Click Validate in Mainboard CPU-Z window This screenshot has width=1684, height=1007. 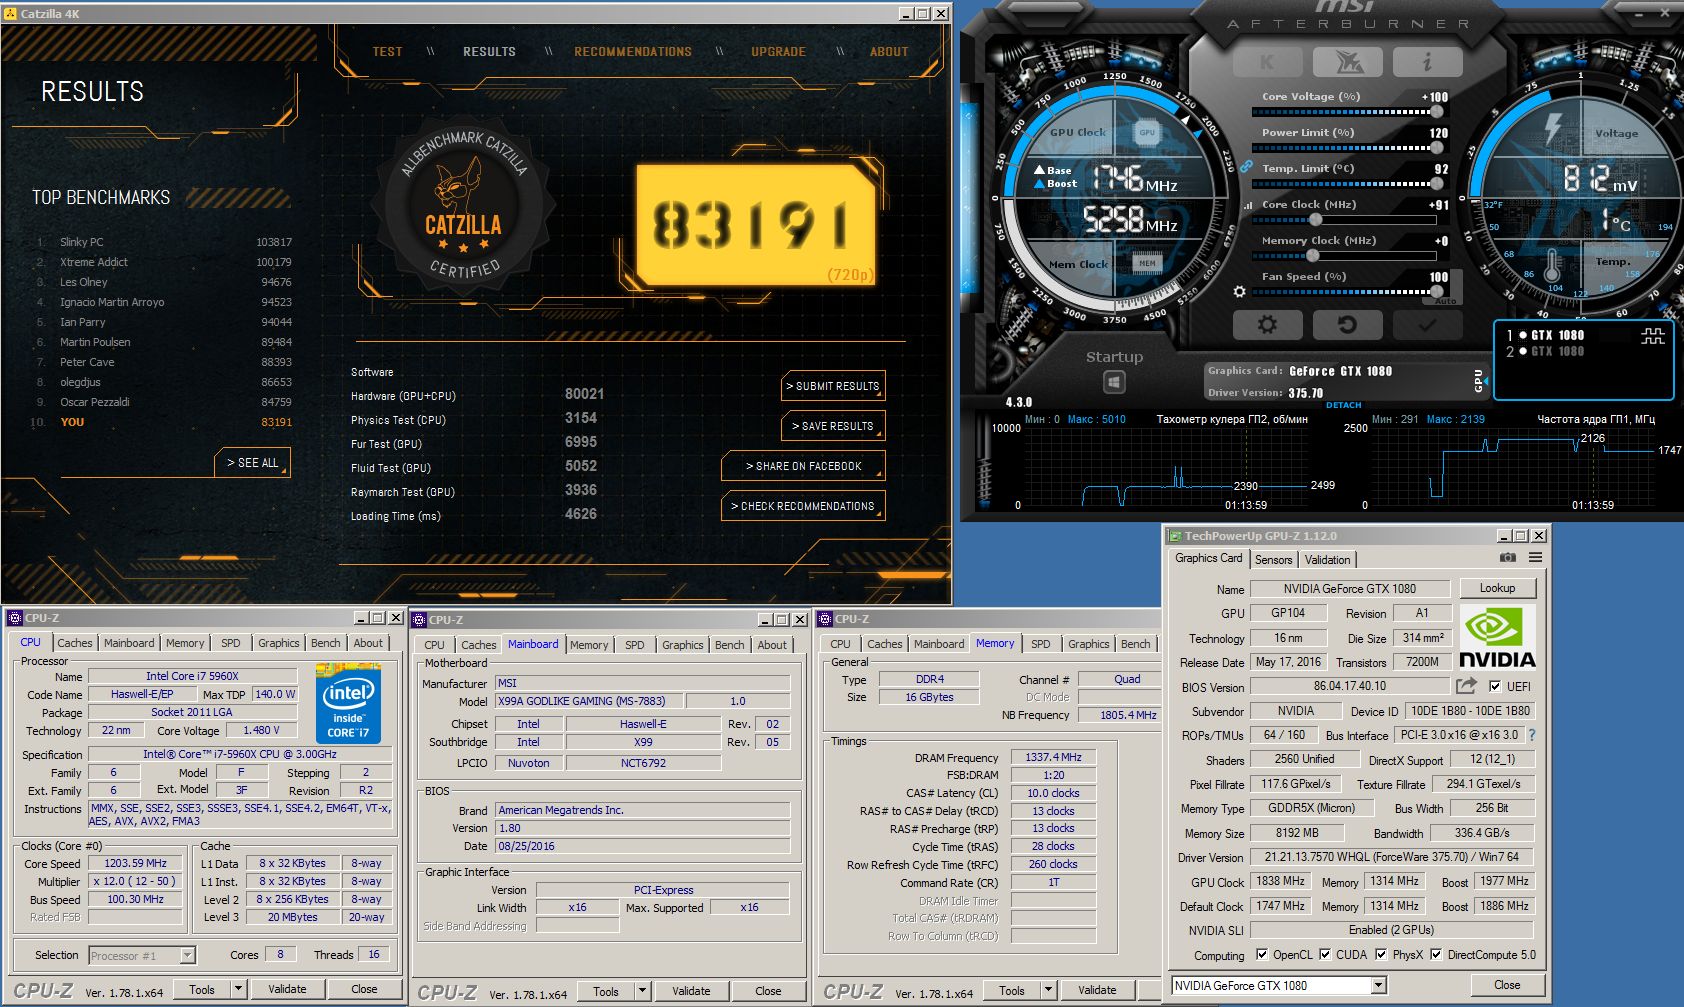click(x=691, y=992)
